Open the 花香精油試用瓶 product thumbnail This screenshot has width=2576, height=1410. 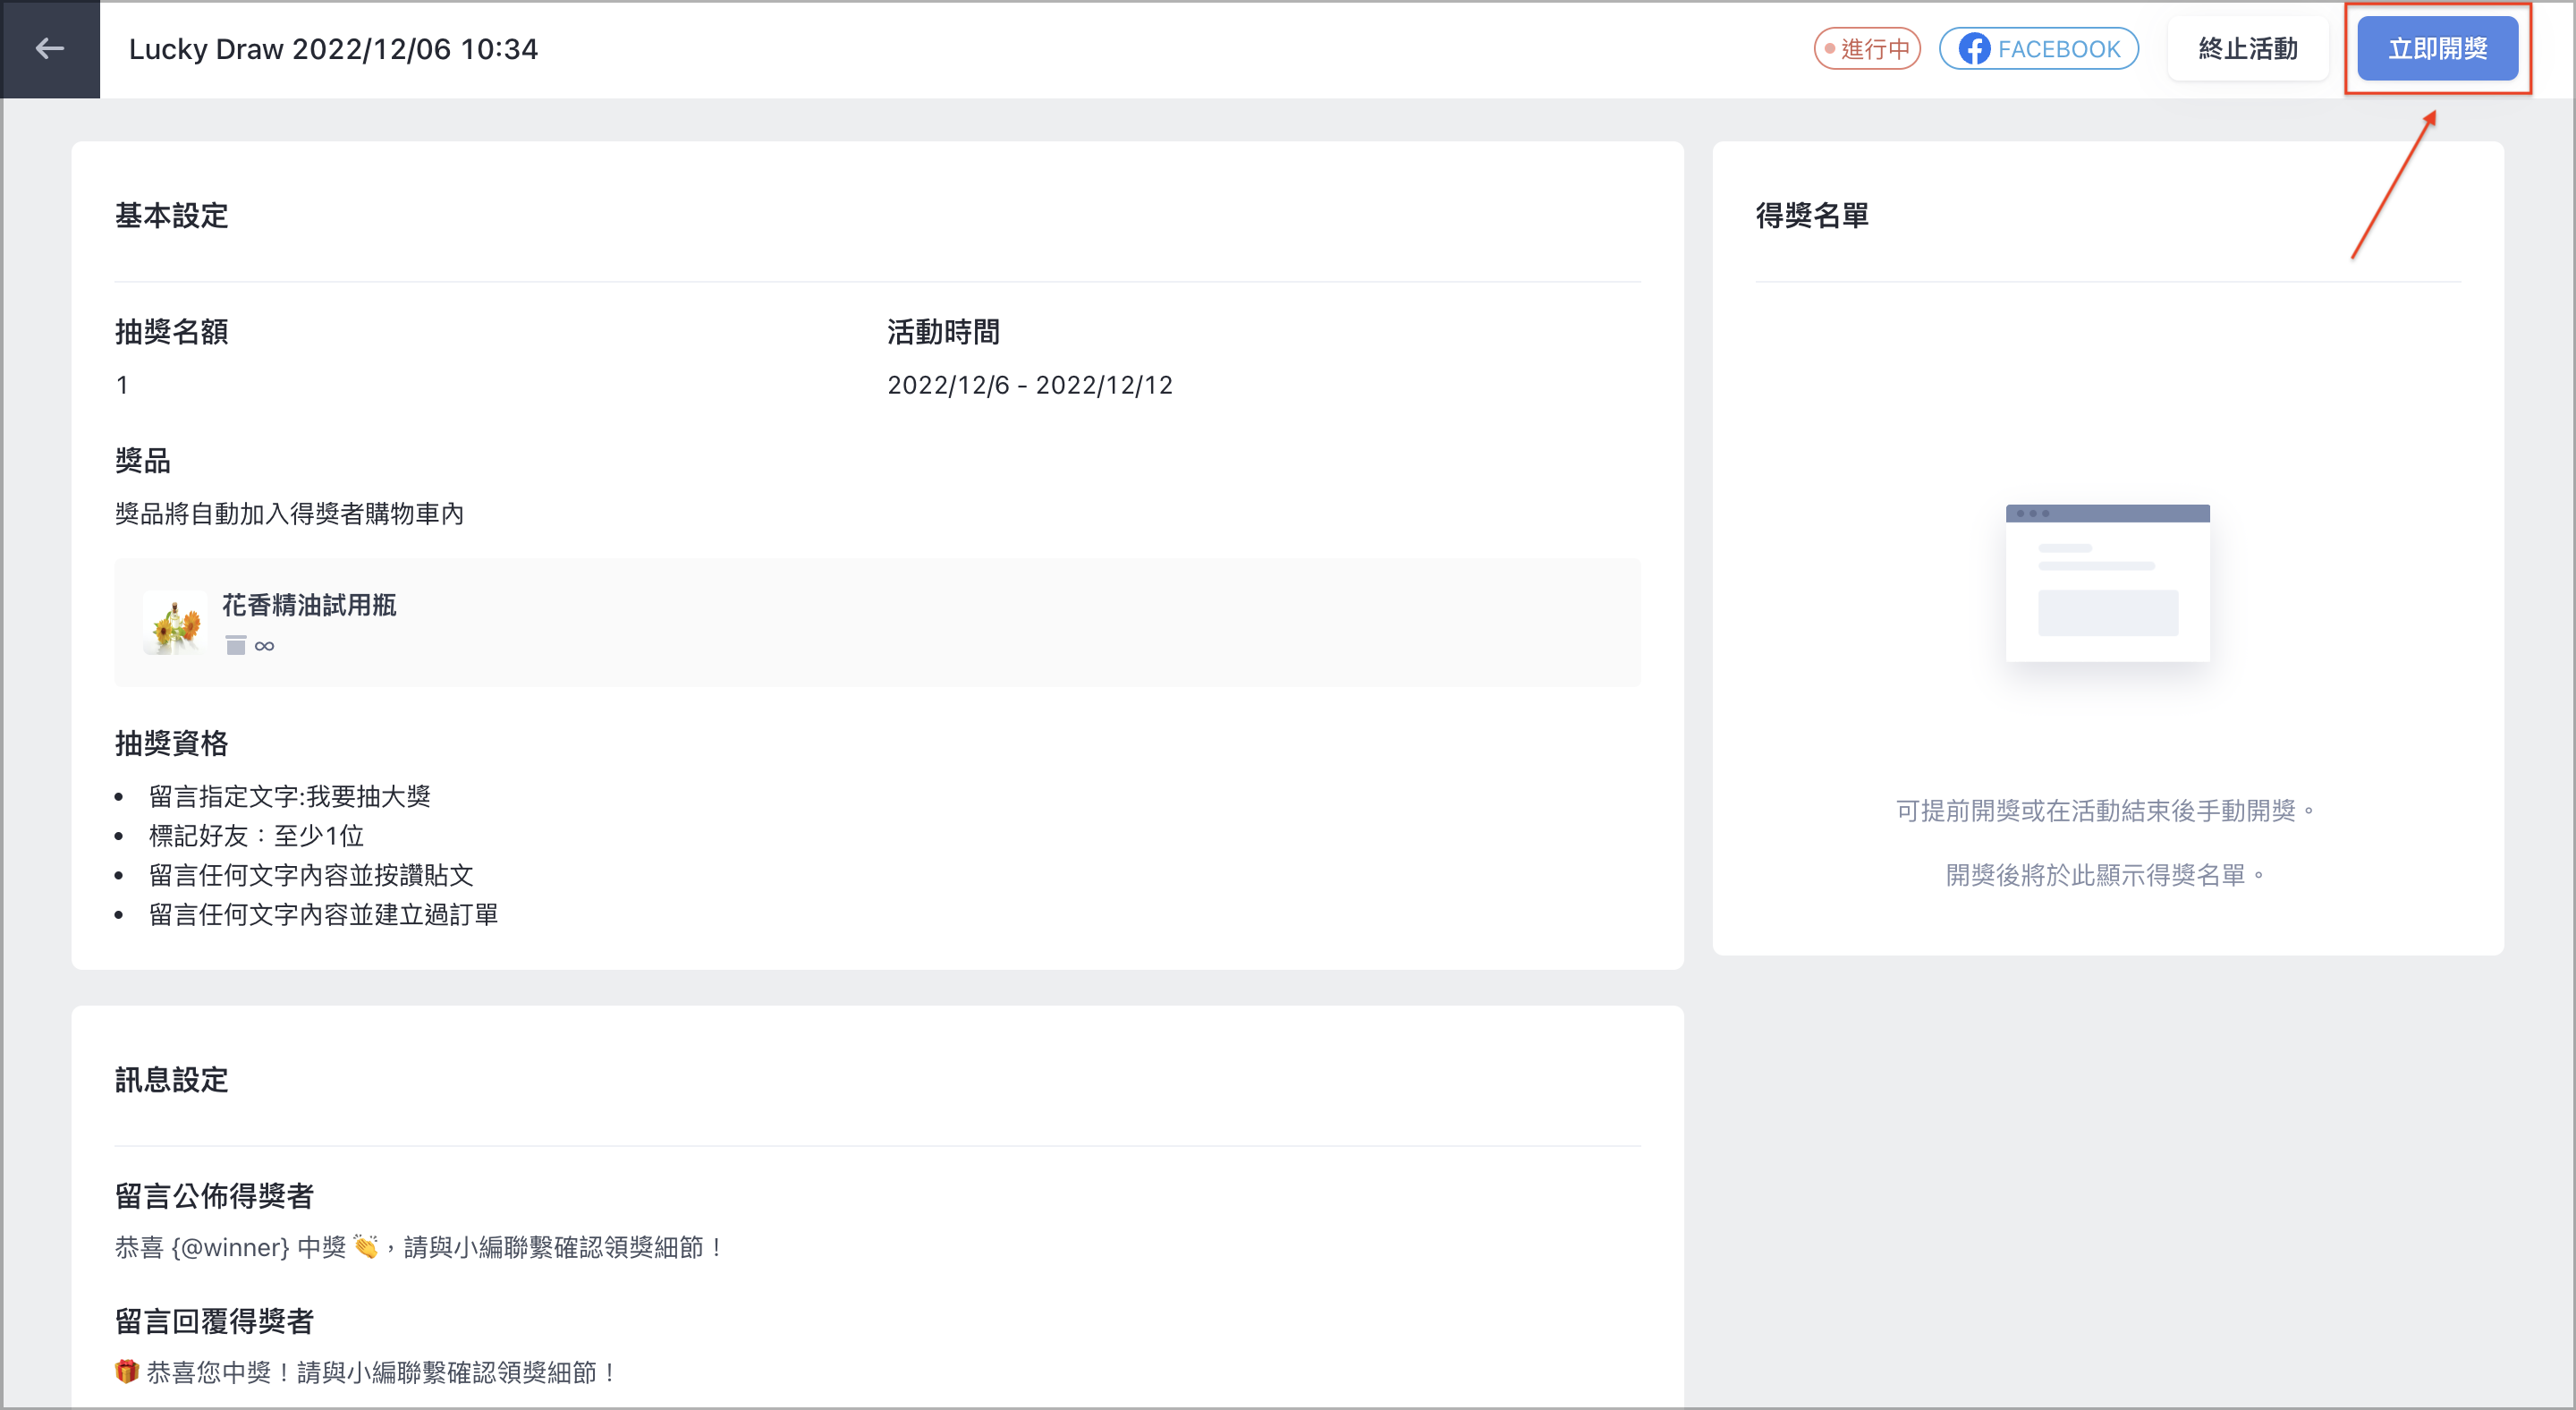pos(175,622)
